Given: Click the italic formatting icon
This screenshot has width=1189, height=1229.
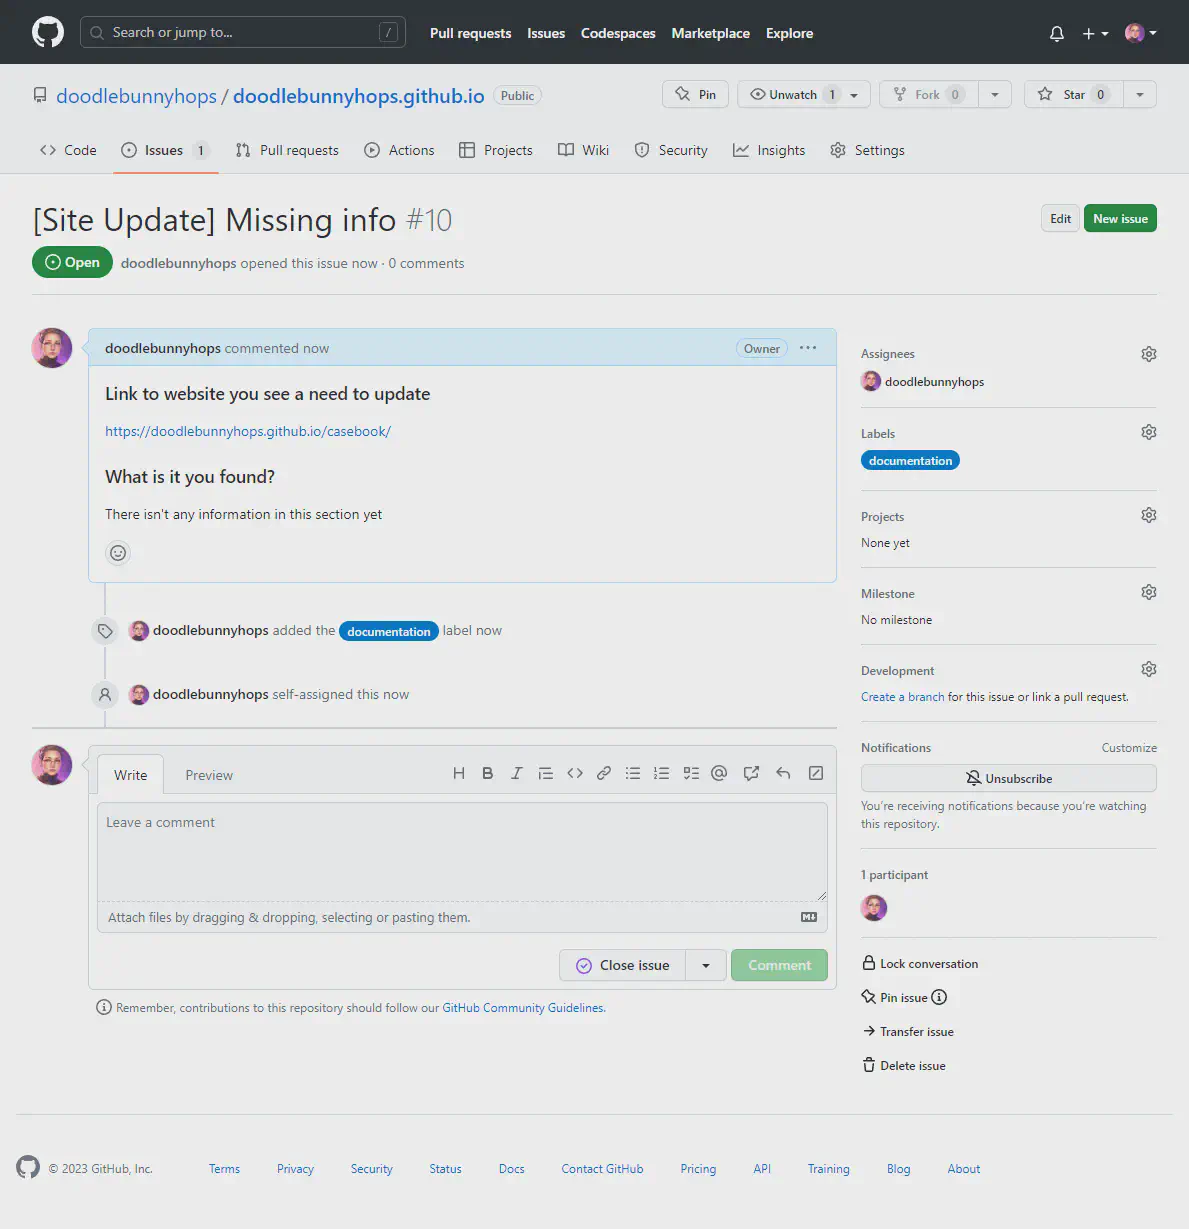Looking at the screenshot, I should point(517,773).
